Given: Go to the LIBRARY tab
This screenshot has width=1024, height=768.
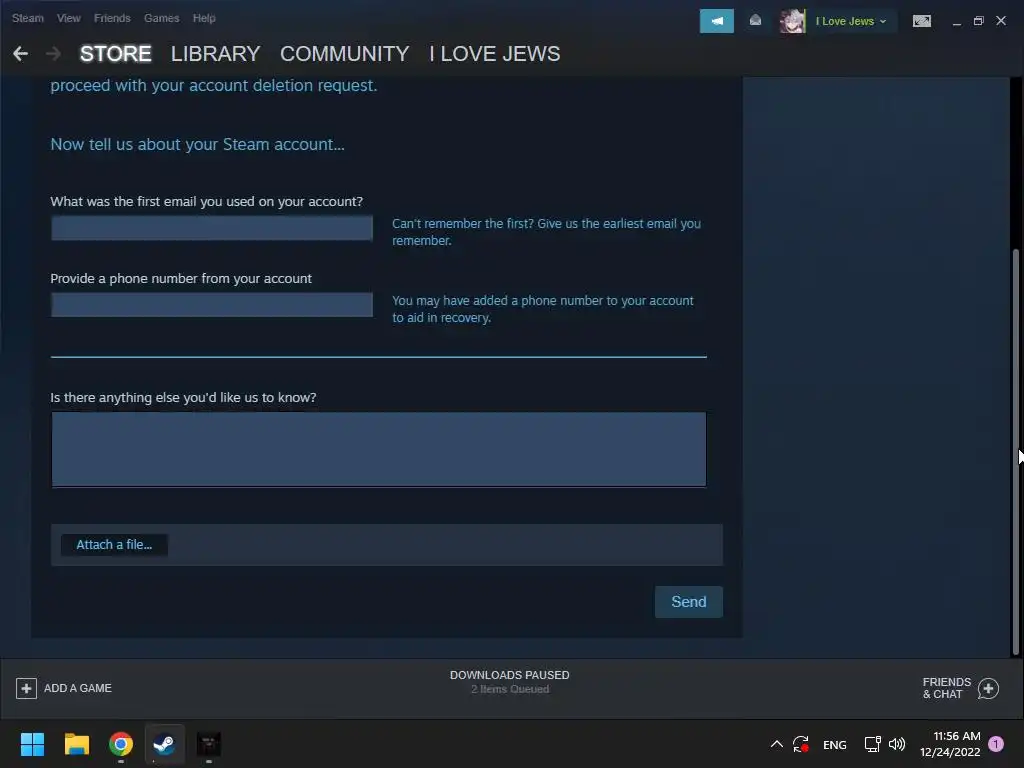Looking at the screenshot, I should pos(216,54).
